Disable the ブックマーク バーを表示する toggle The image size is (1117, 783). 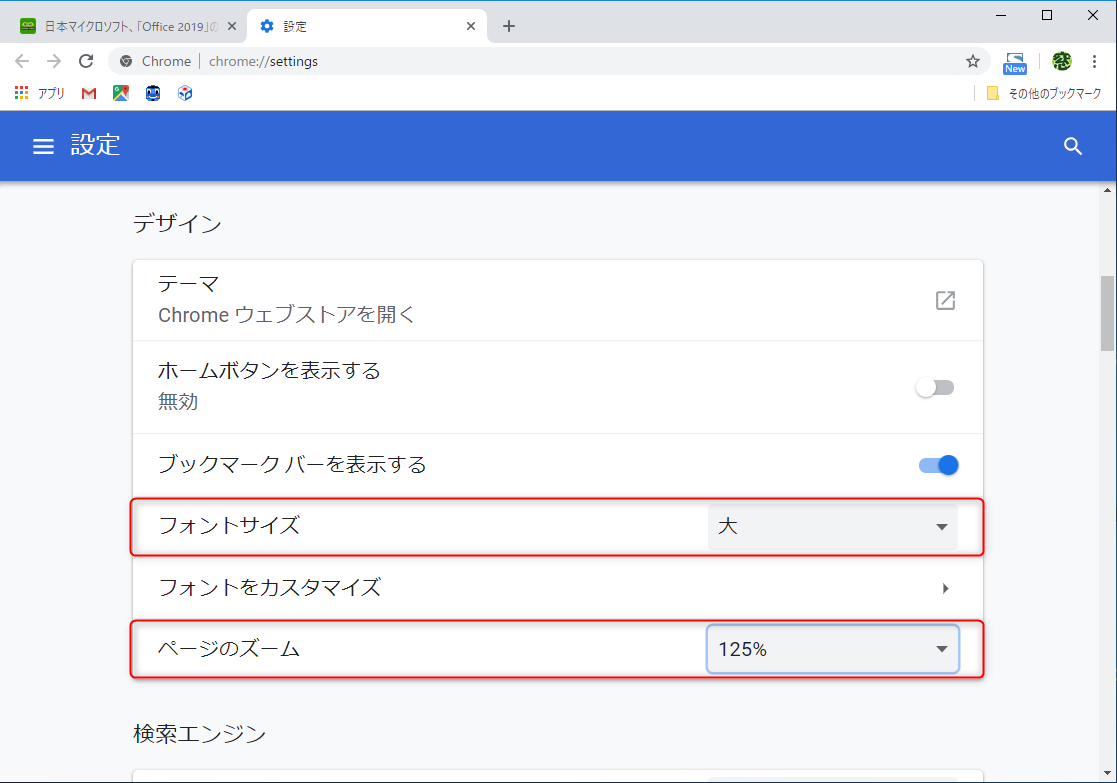coord(935,464)
